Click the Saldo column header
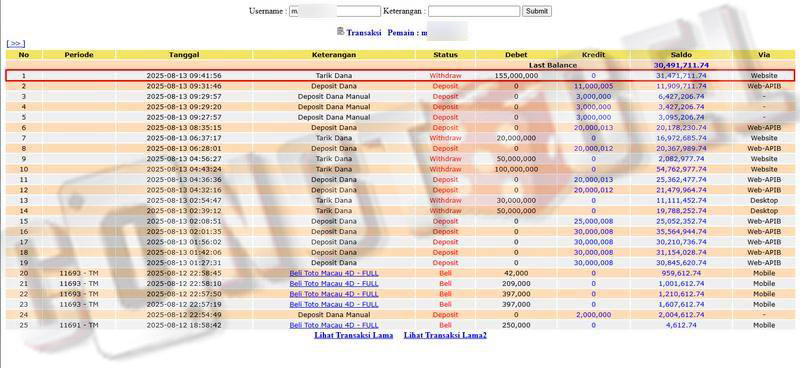The image size is (800, 368). tap(682, 55)
